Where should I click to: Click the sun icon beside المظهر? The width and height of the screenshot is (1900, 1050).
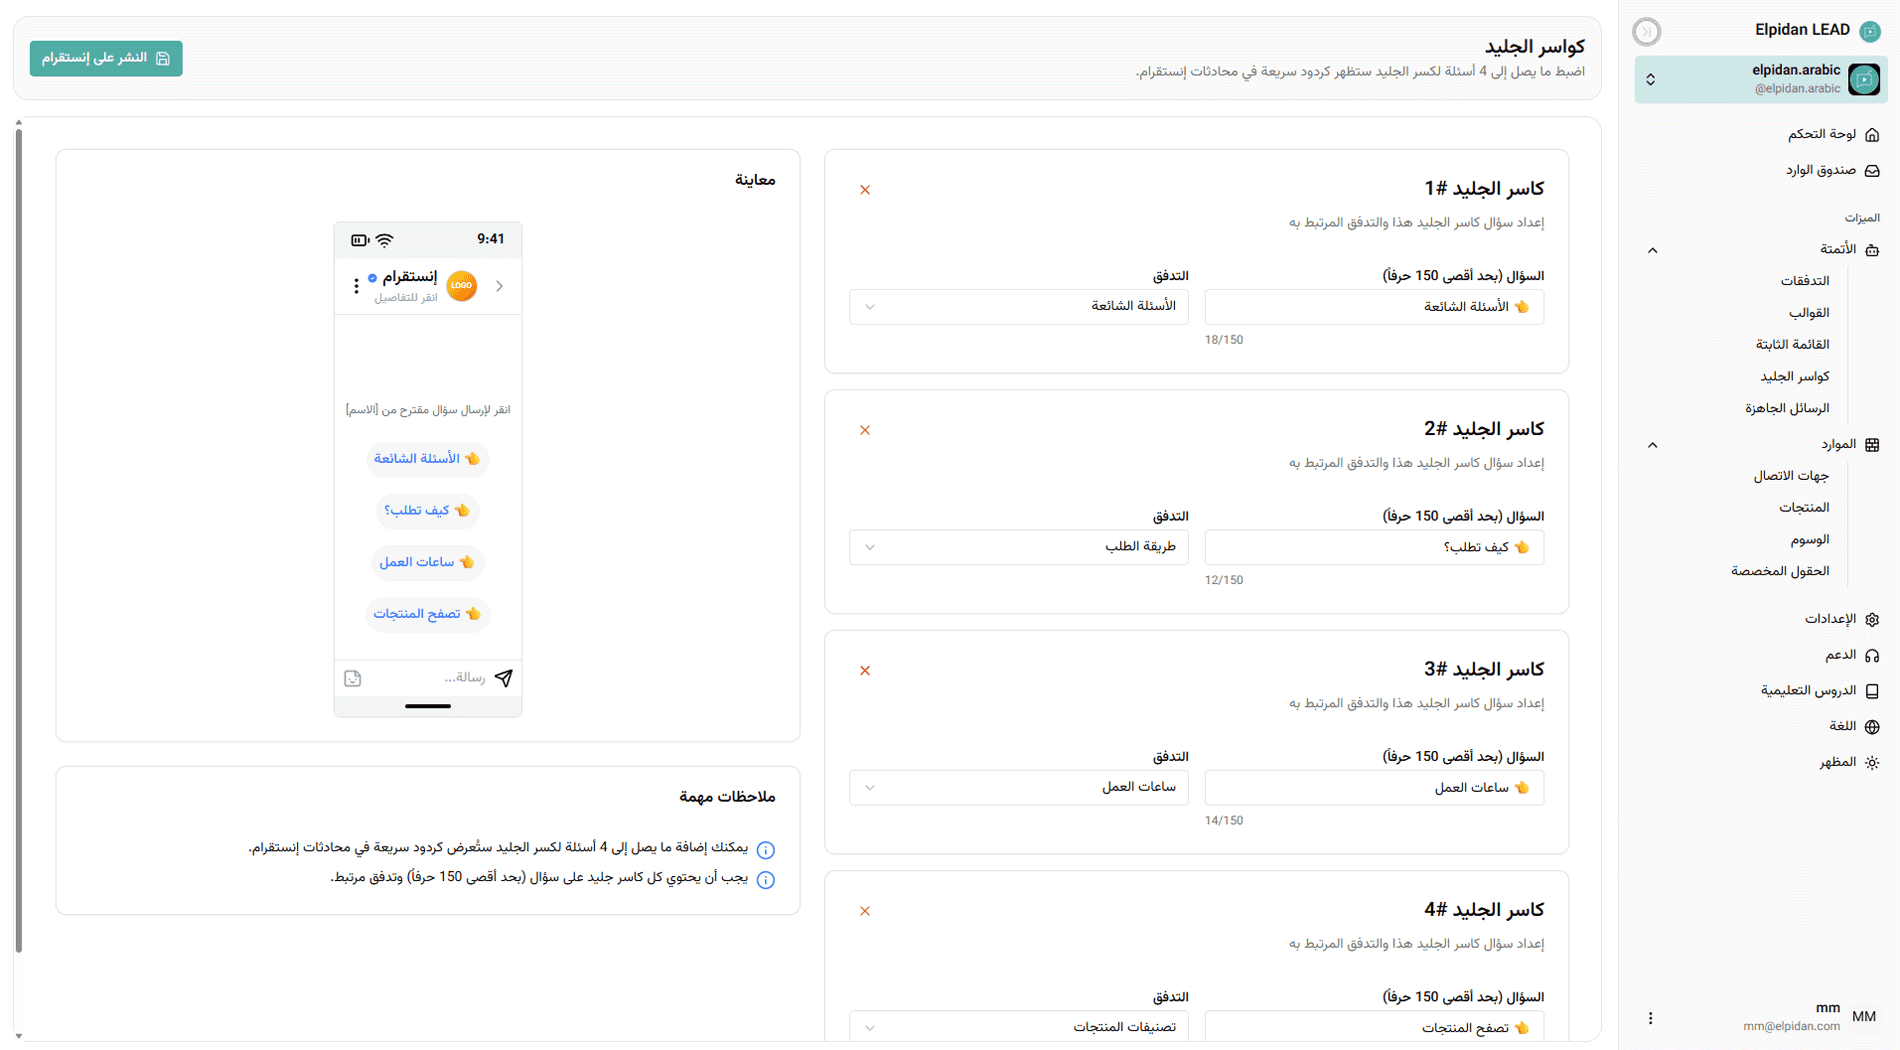click(1872, 763)
